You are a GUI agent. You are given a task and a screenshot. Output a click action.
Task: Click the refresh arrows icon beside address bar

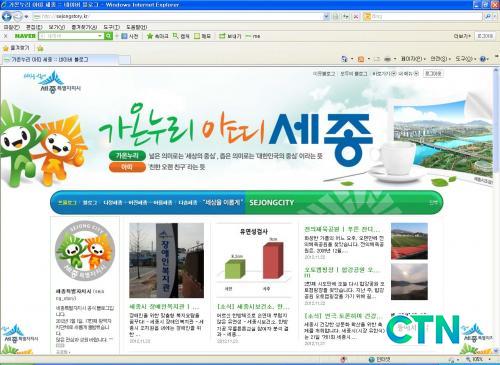click(x=346, y=16)
